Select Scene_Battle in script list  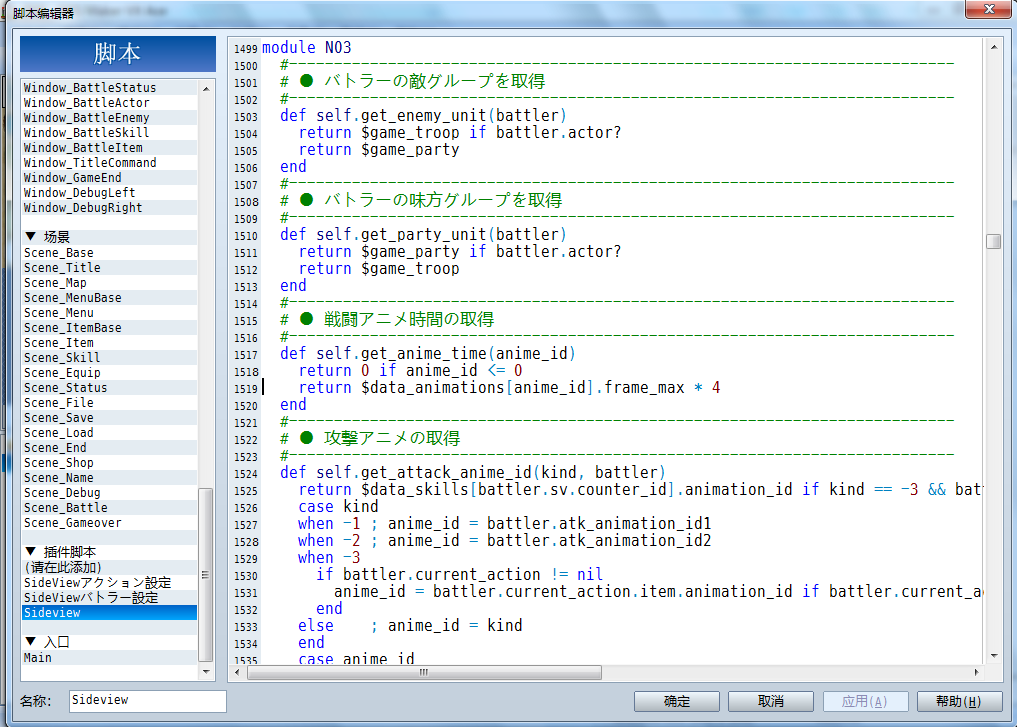pos(110,508)
